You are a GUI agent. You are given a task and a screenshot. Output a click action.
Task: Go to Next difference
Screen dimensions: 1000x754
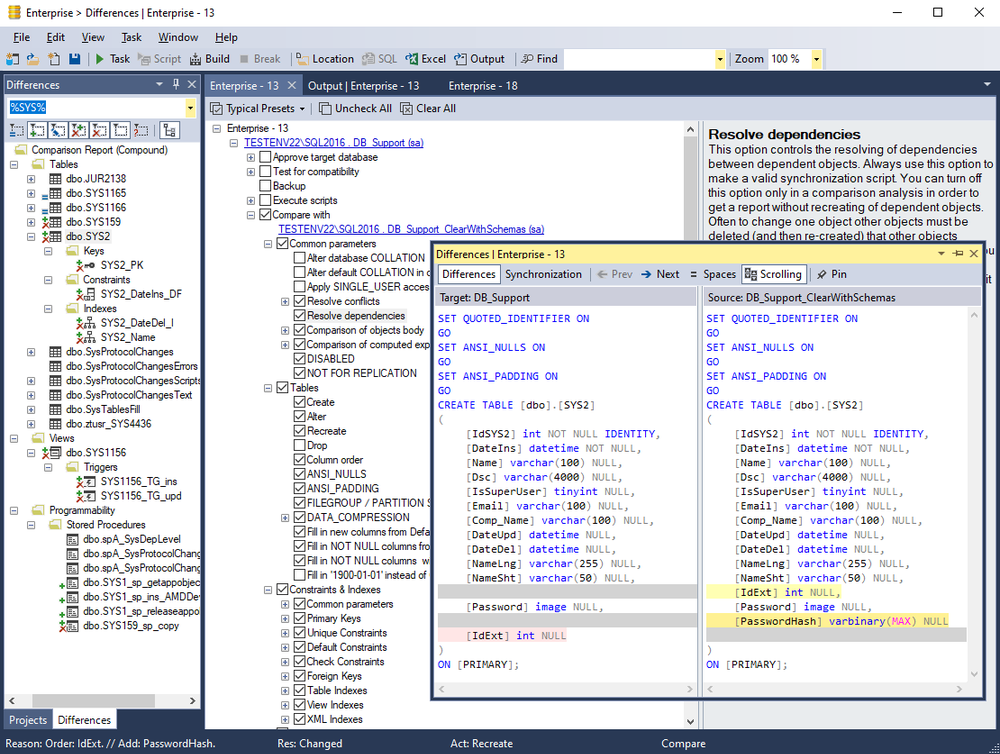coord(660,274)
